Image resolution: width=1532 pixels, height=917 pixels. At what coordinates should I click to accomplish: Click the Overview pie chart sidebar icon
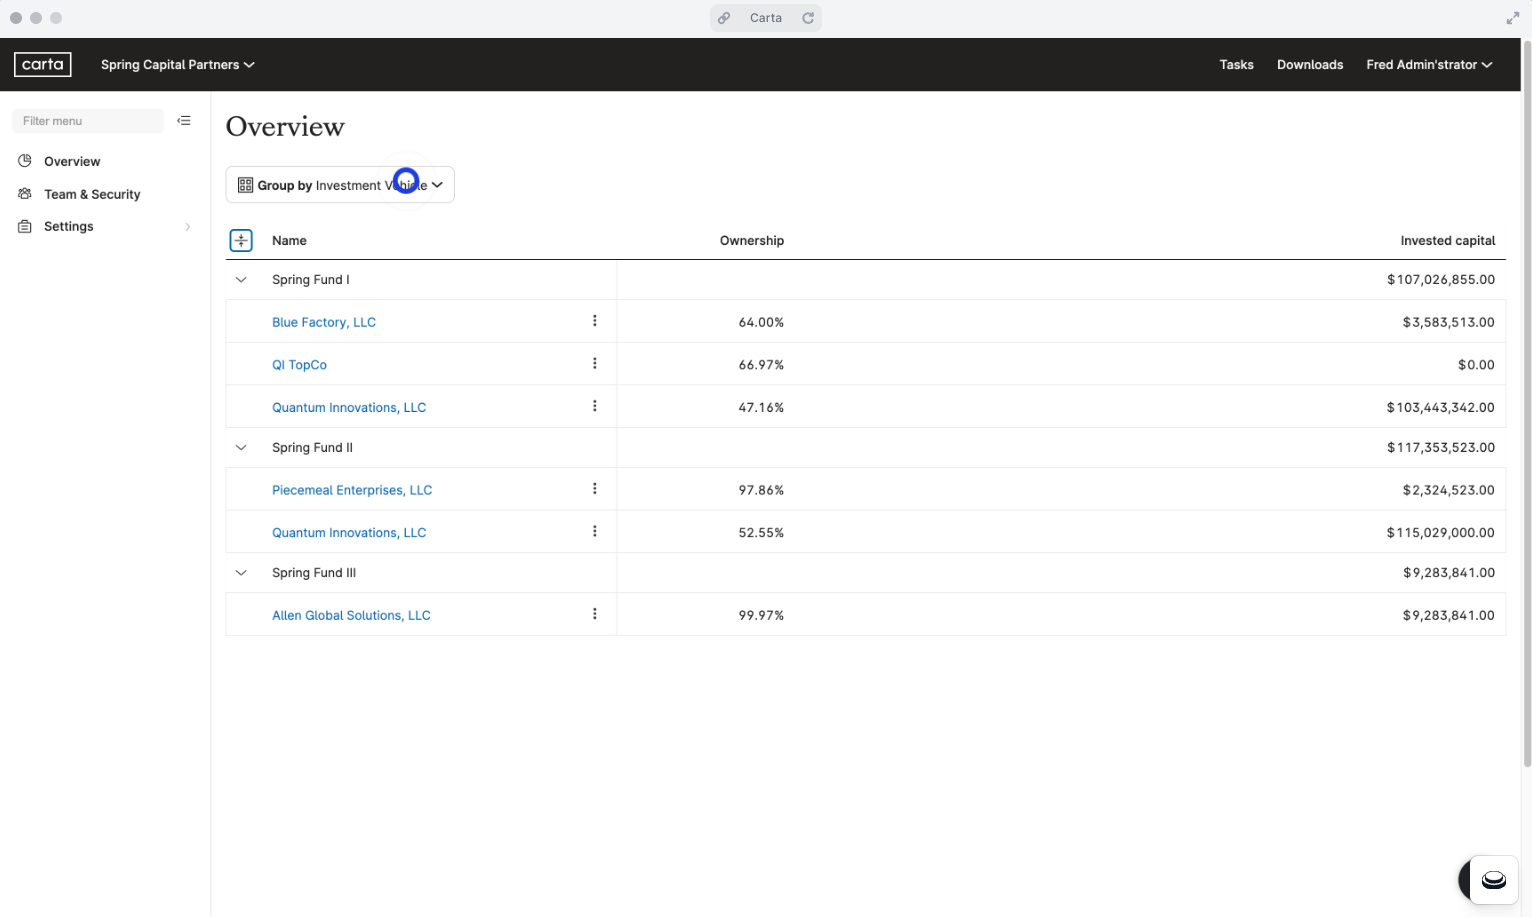pos(25,161)
